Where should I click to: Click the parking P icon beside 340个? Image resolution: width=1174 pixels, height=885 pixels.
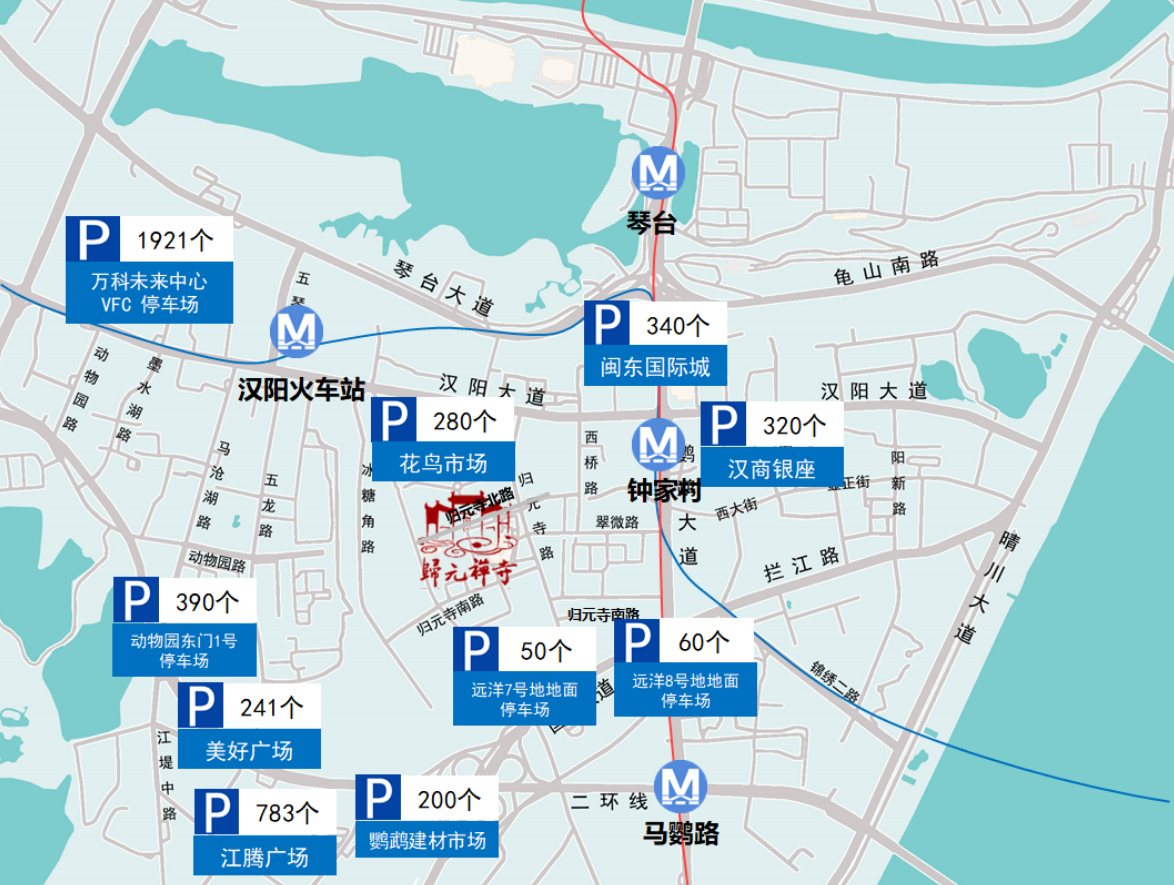(606, 323)
